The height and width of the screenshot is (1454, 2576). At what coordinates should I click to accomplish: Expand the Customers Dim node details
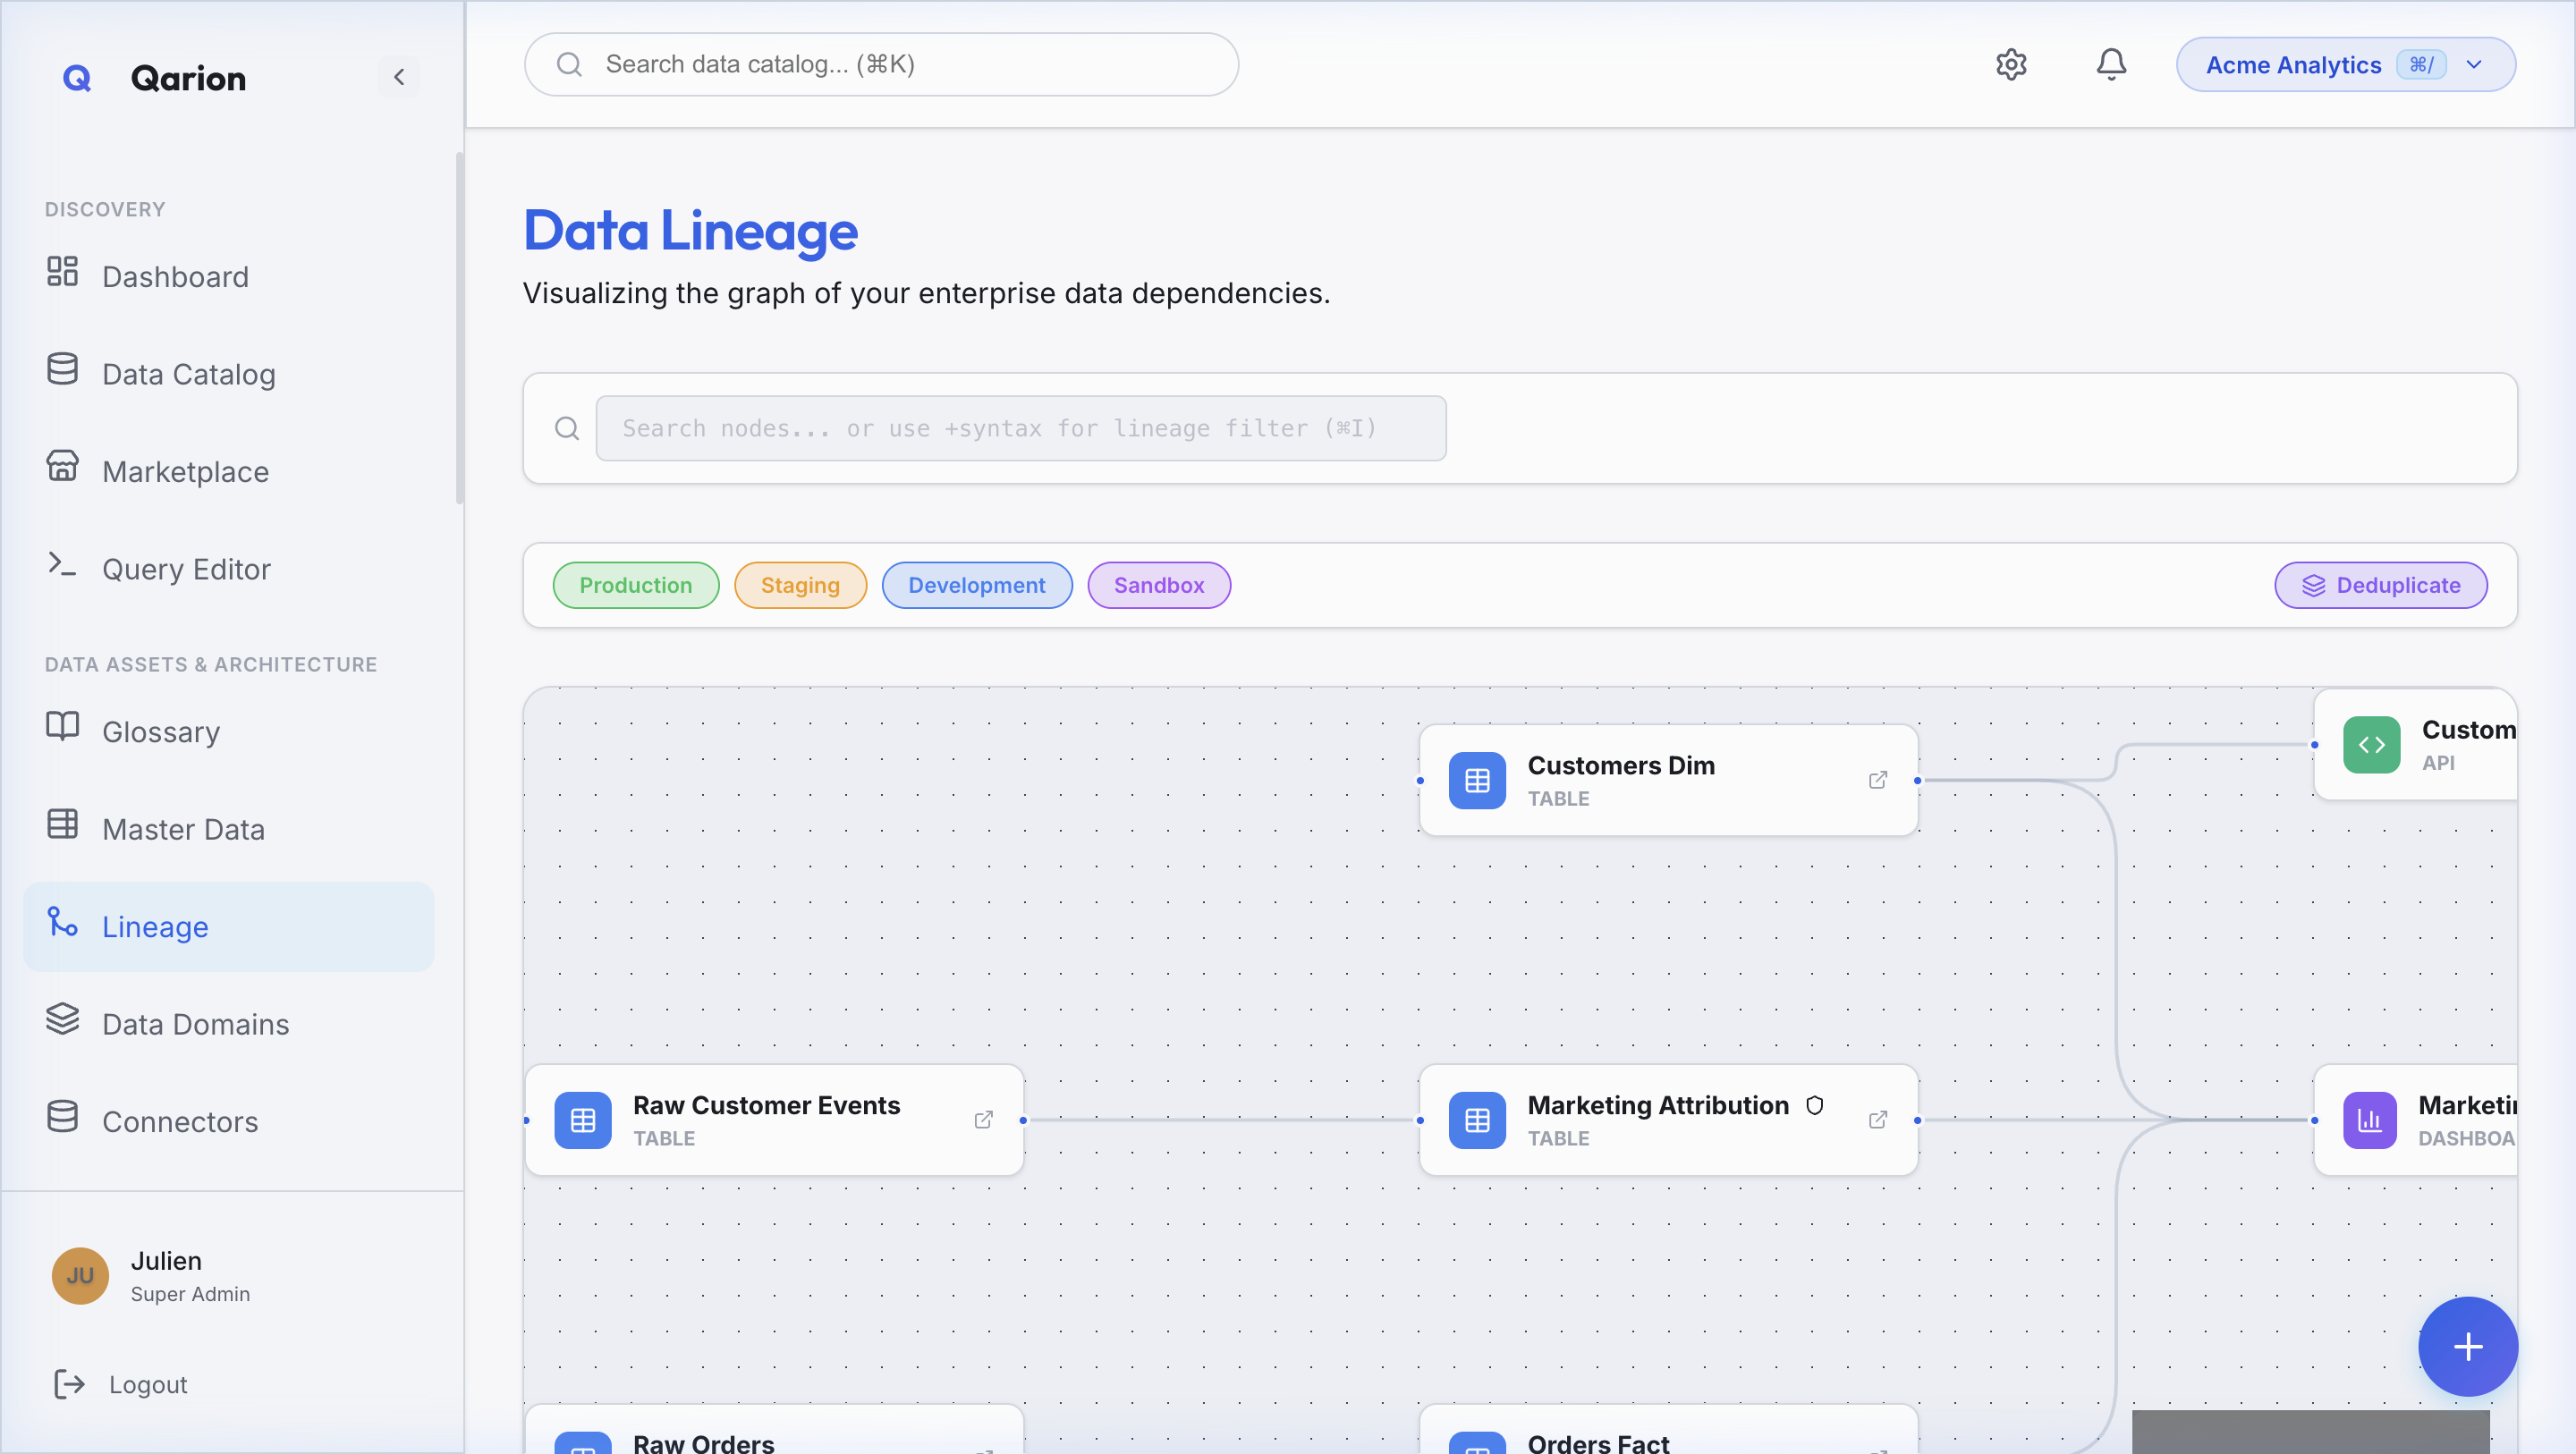point(1879,780)
